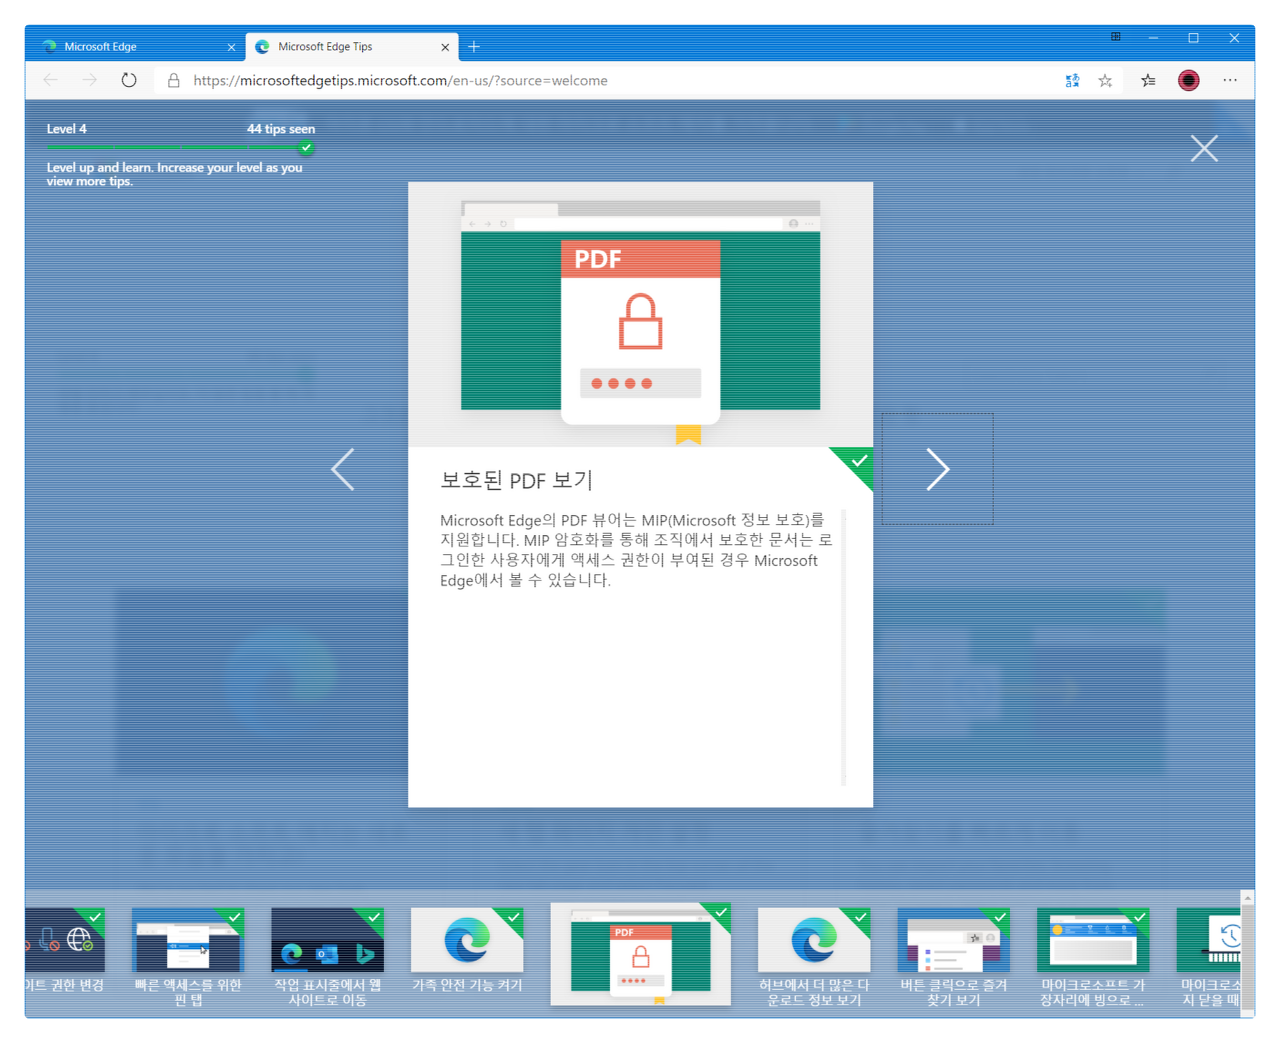The width and height of the screenshot is (1280, 1043).
Task: Open the user profile avatar
Action: (1189, 81)
